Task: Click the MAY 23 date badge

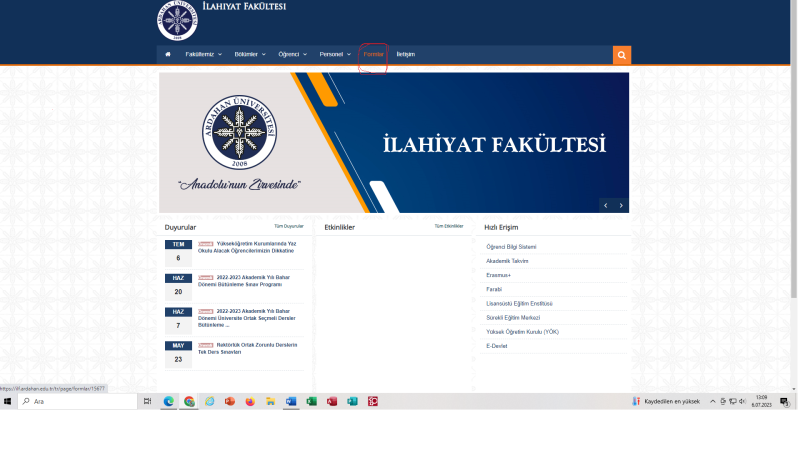Action: (178, 354)
